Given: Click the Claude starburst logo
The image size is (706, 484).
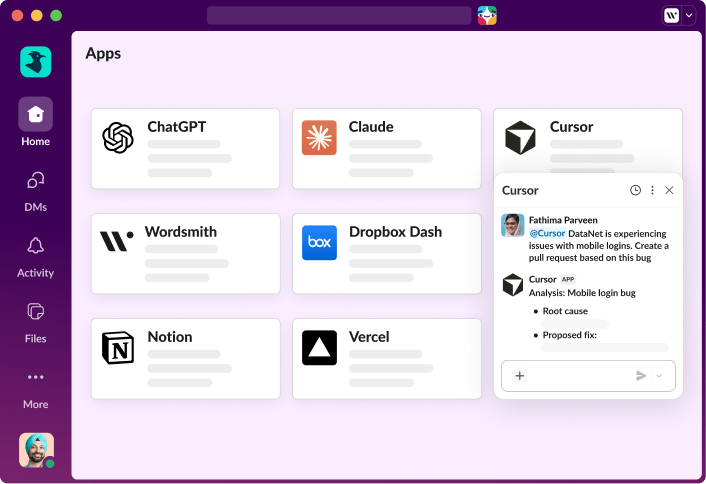Looking at the screenshot, I should click(x=319, y=138).
